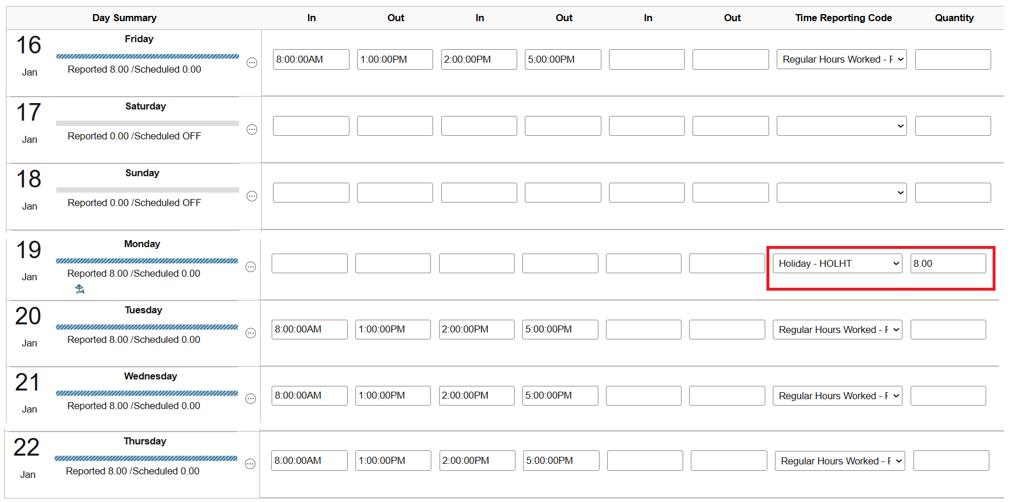Click Sunday Jan 18 ellipsis icon

tap(252, 196)
